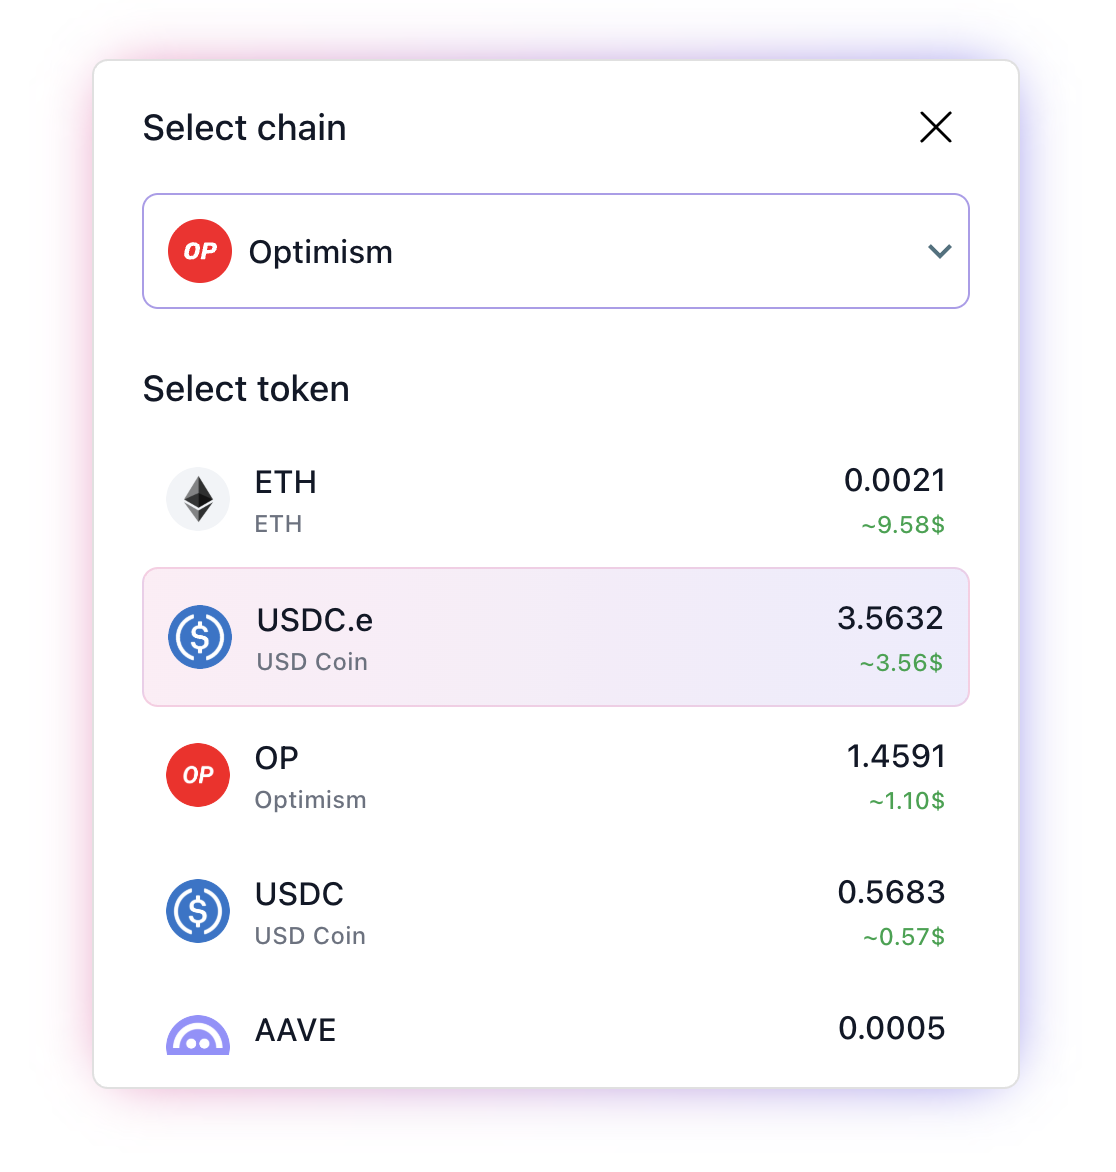
Task: Click the dollar sign on the USDC logo
Action: point(198,911)
